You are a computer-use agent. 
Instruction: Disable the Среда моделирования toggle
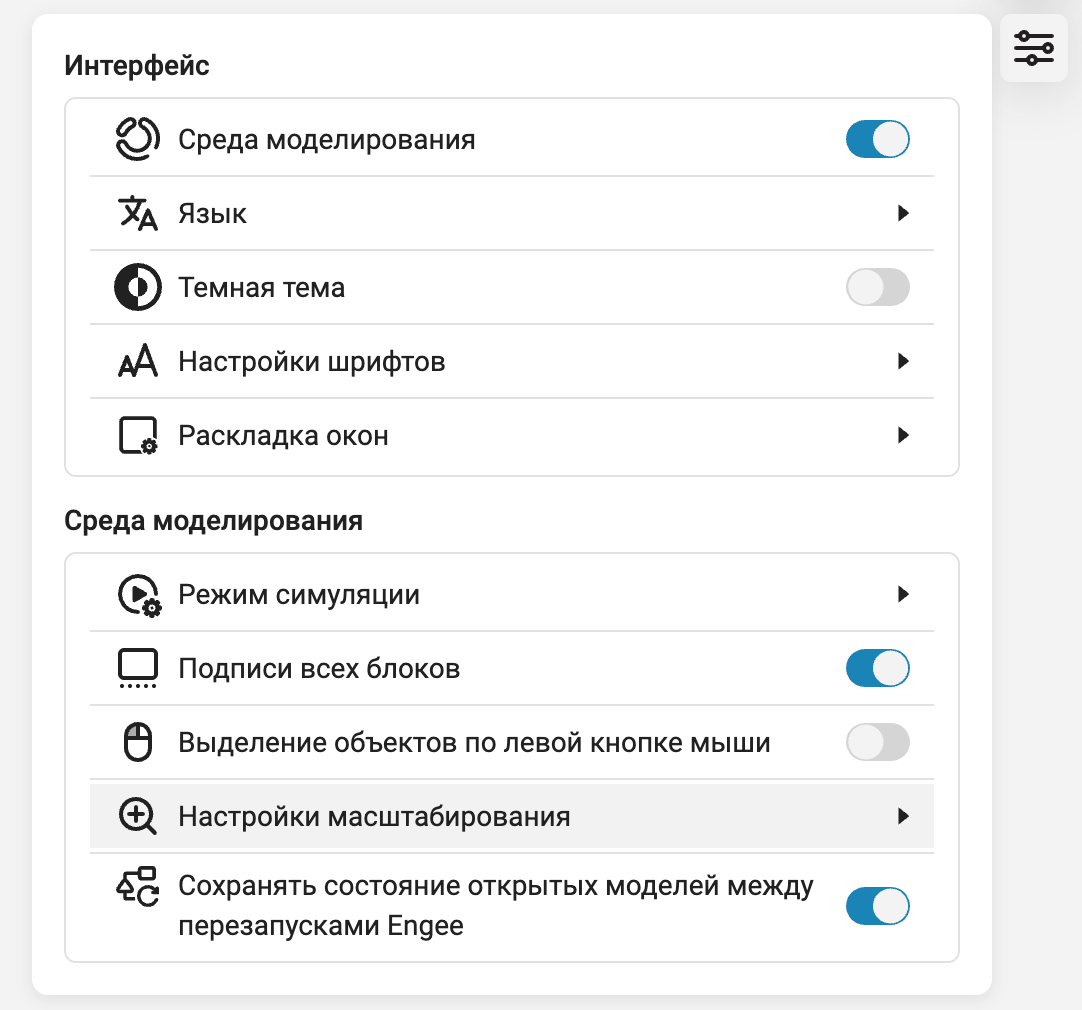(877, 139)
